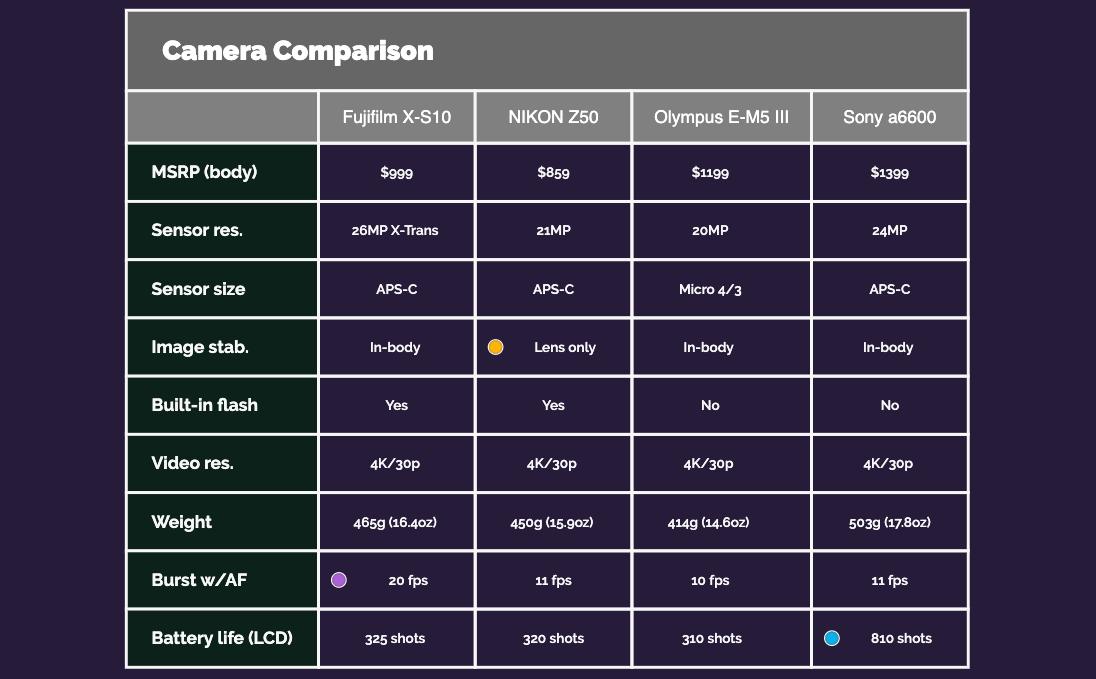The height and width of the screenshot is (679, 1096).
Task: Click the $1399 Sony price cell
Action: [889, 173]
